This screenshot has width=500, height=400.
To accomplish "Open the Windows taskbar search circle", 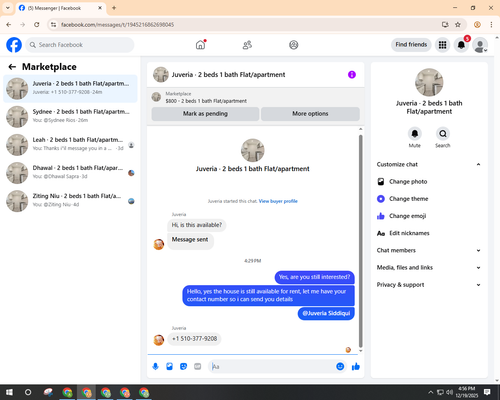I will coord(28,392).
